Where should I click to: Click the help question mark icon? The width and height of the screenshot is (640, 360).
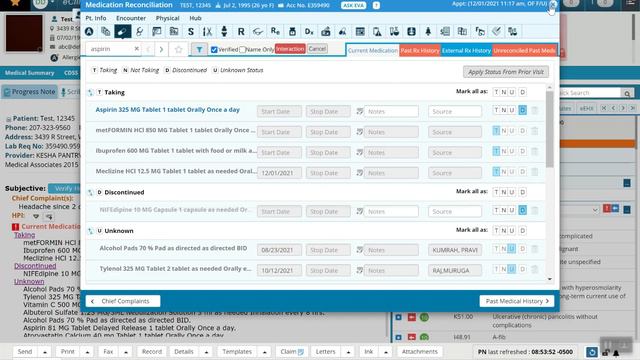(x=376, y=5)
